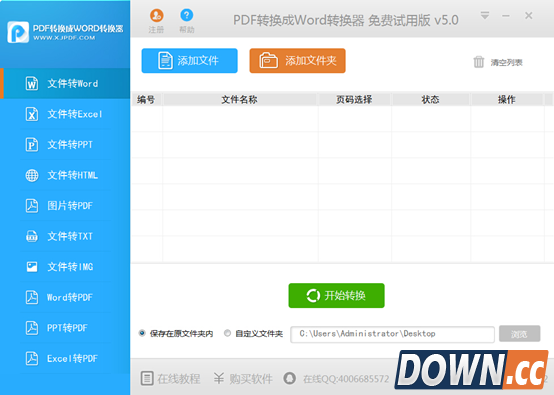Click the TXT file icon

[x=32, y=236]
